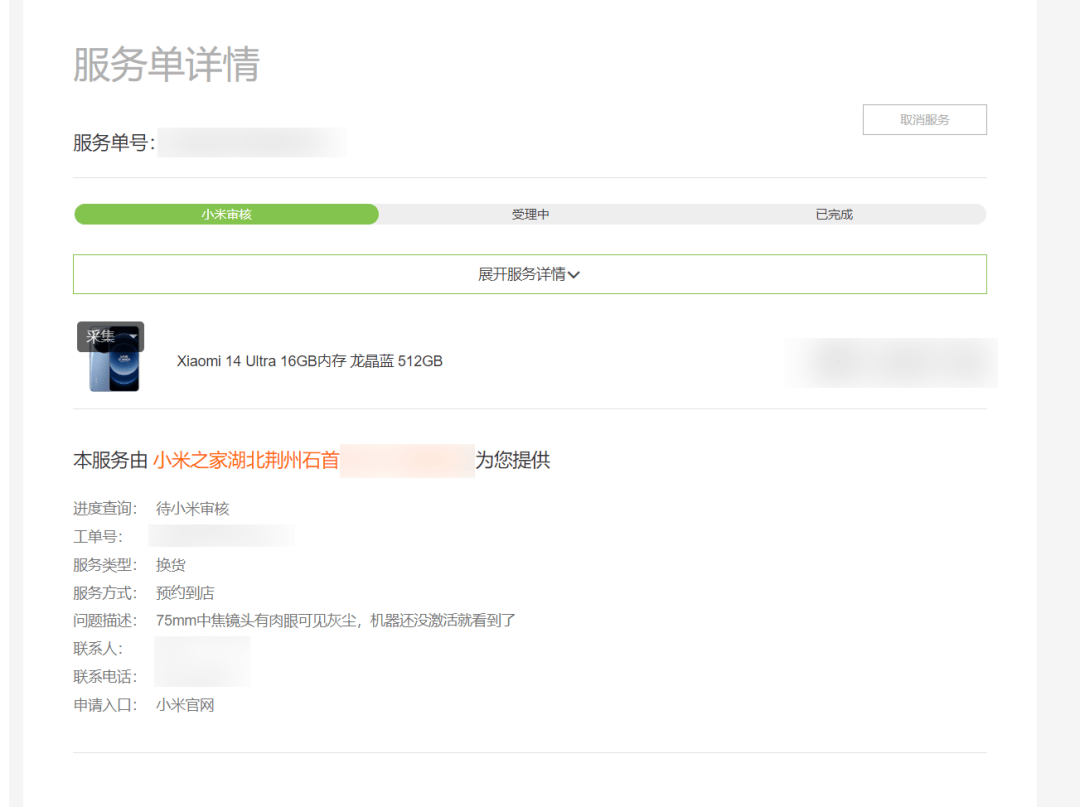Select the 预约到店 service method value
Viewport: 1080px width, 807px height.
(x=185, y=593)
